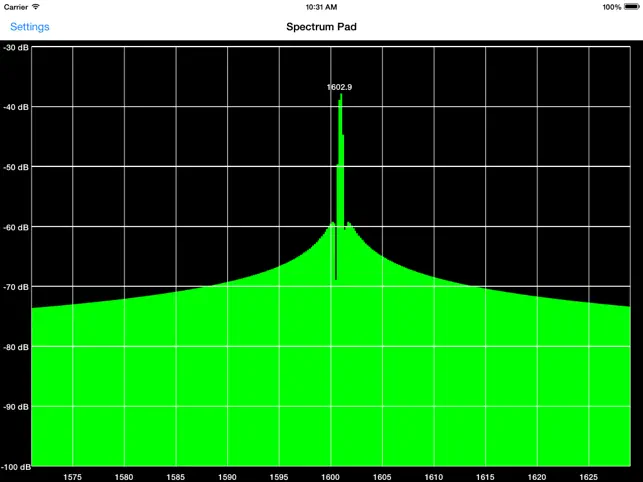Tap the -100 dB axis label
This screenshot has width=643, height=482.
pyautogui.click(x=16, y=467)
